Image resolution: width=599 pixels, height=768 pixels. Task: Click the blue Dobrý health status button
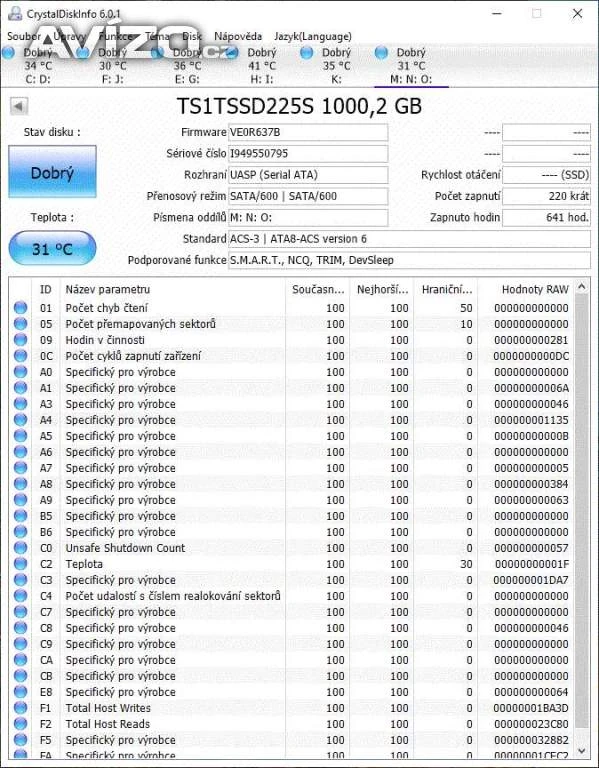52,172
